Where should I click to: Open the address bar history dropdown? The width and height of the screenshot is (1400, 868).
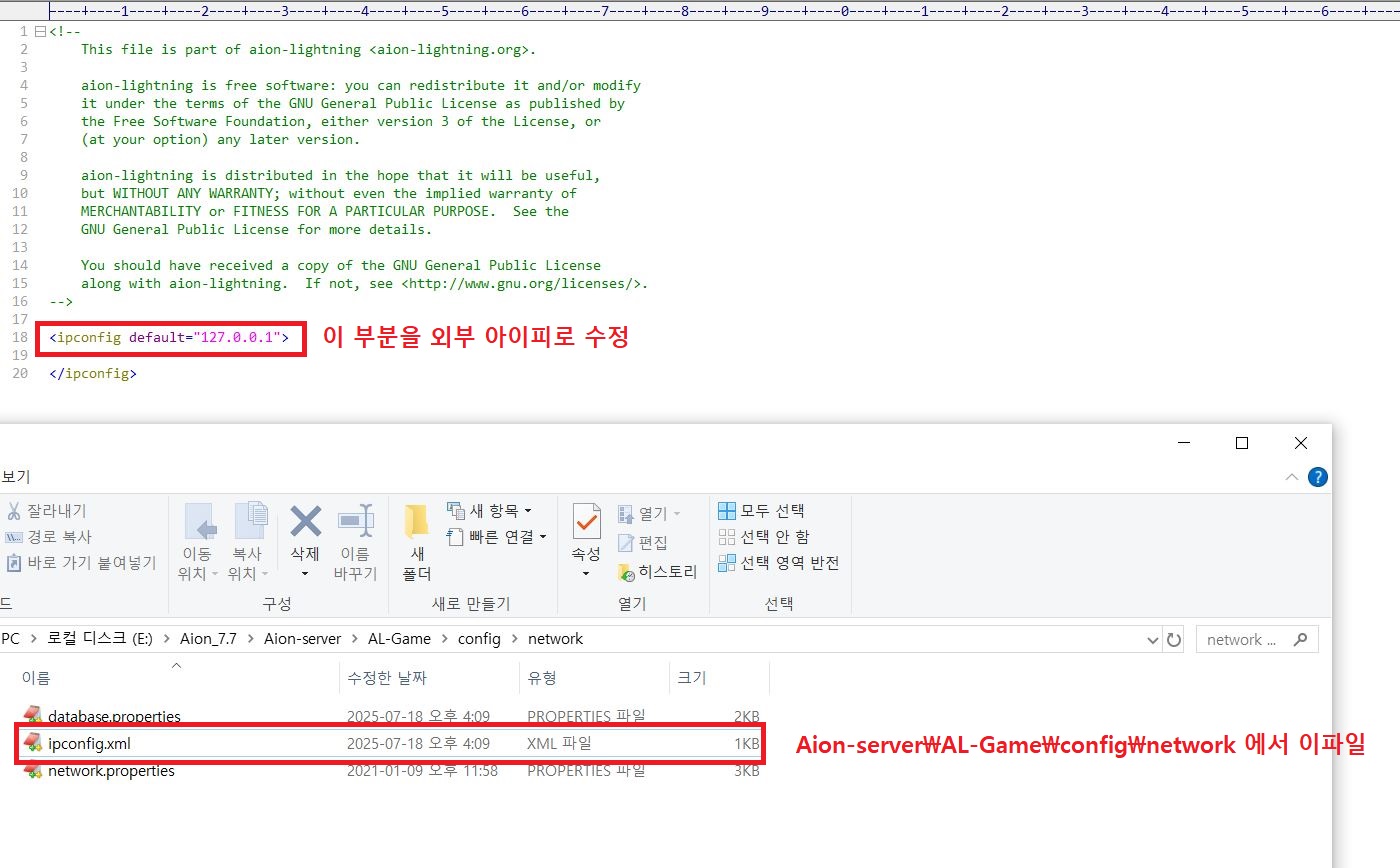(x=1153, y=639)
